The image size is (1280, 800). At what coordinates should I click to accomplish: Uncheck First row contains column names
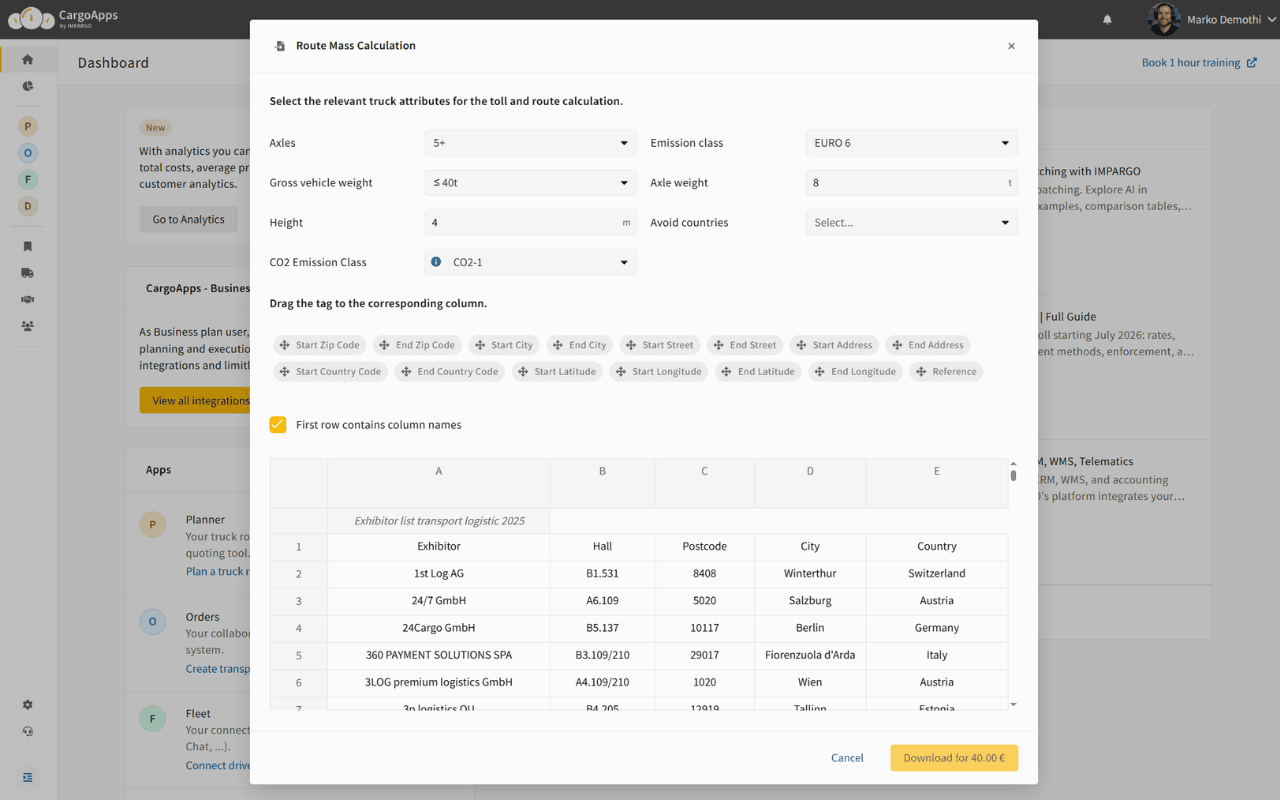[278, 425]
